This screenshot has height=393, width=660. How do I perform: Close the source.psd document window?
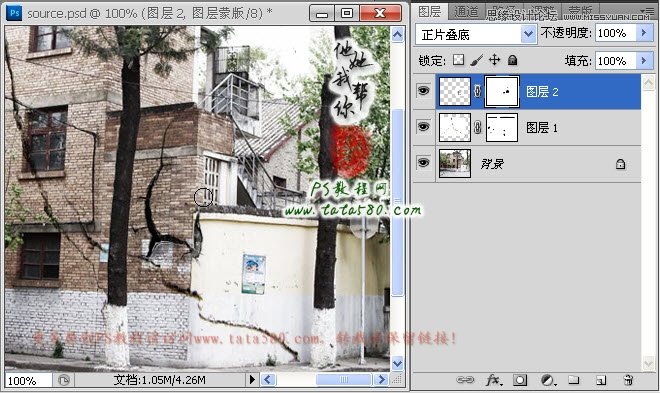click(x=380, y=13)
